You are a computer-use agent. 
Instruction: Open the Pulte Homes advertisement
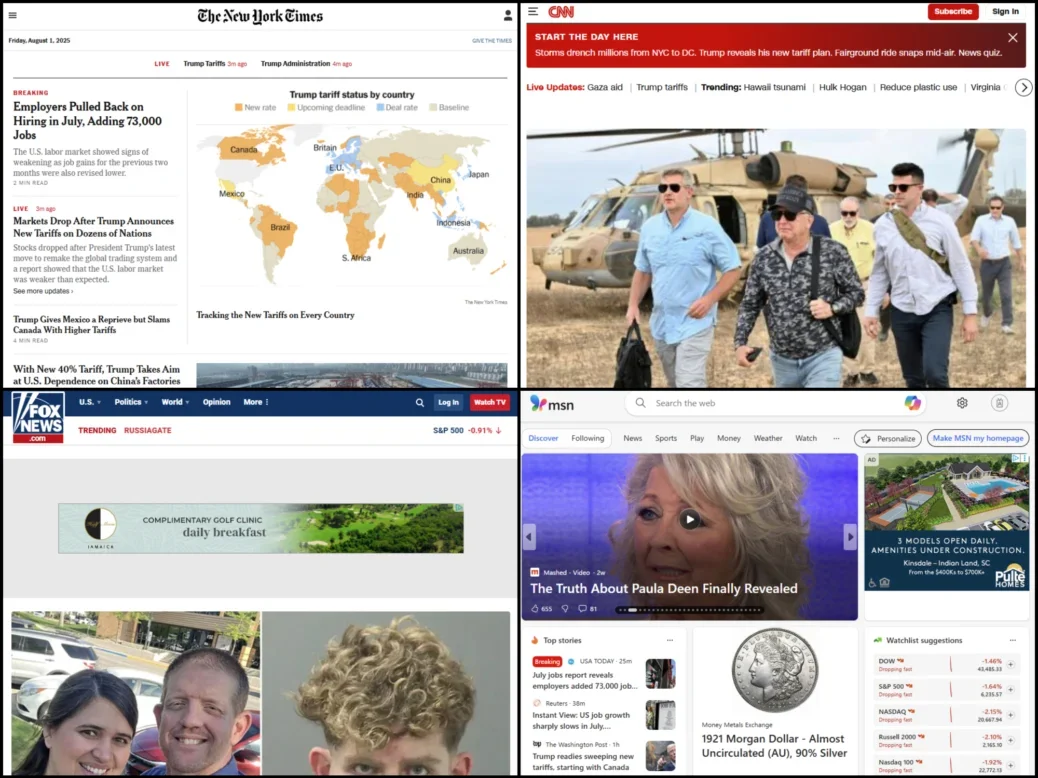(947, 522)
